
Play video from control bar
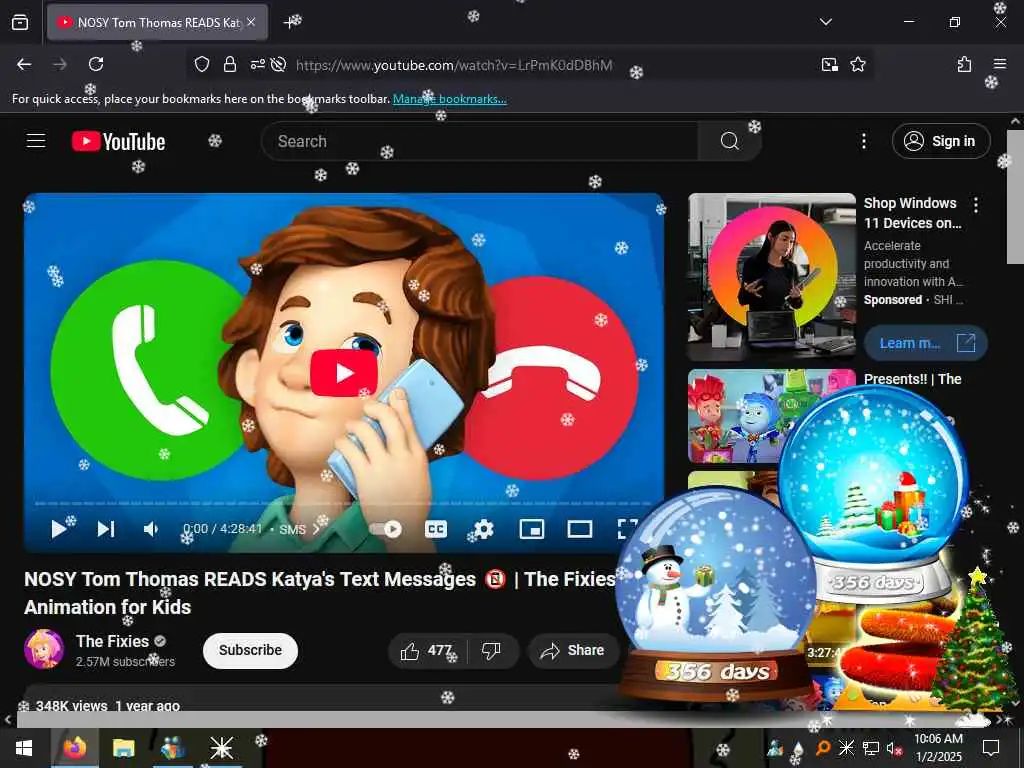point(59,529)
